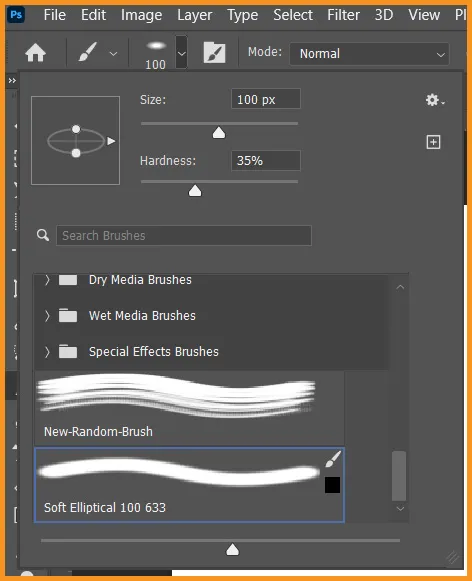Click the New-Random-Brush name label

pyautogui.click(x=98, y=432)
